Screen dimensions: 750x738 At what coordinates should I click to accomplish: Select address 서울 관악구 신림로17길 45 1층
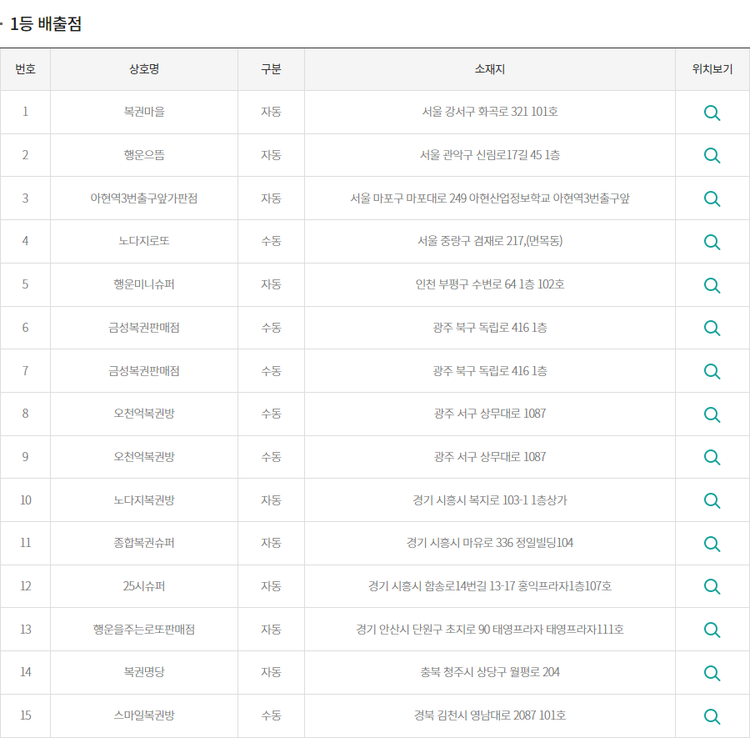pos(490,155)
